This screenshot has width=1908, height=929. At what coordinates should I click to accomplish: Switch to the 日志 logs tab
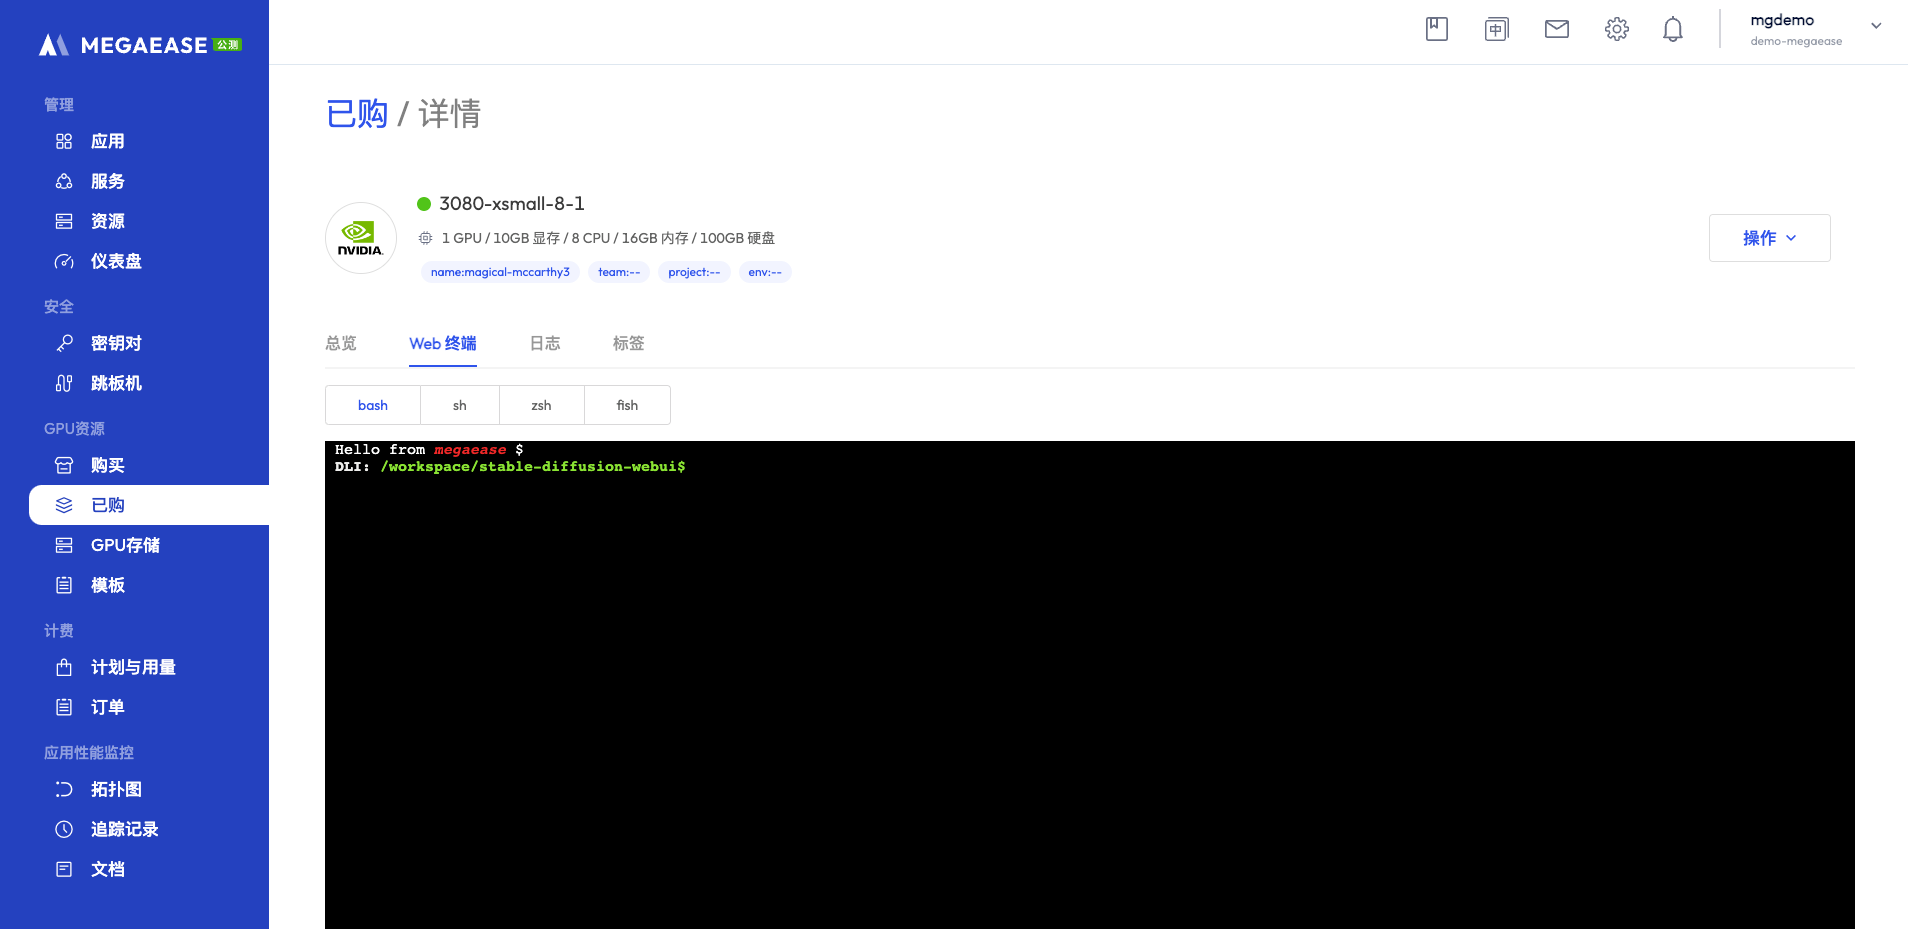coord(545,343)
